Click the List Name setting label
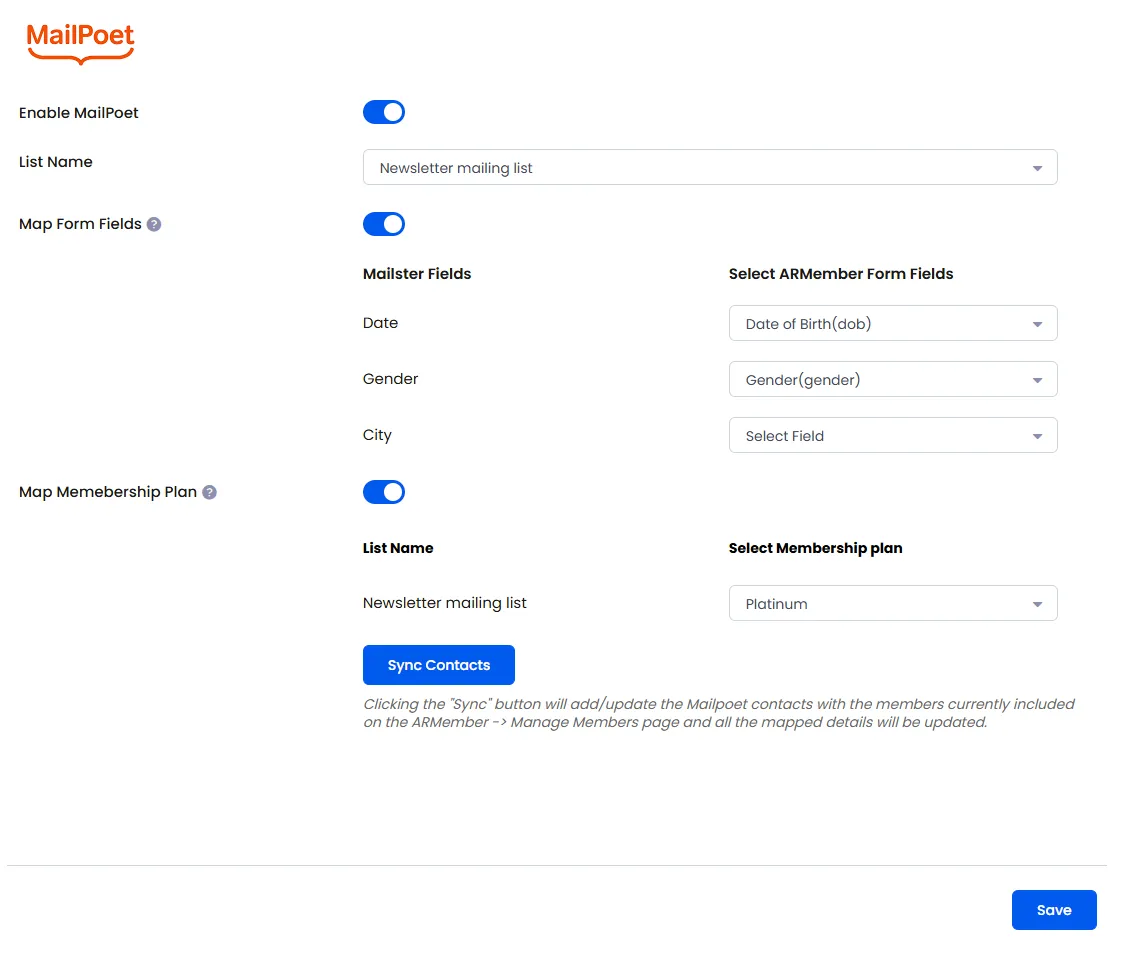The width and height of the screenshot is (1133, 961). [x=56, y=163]
